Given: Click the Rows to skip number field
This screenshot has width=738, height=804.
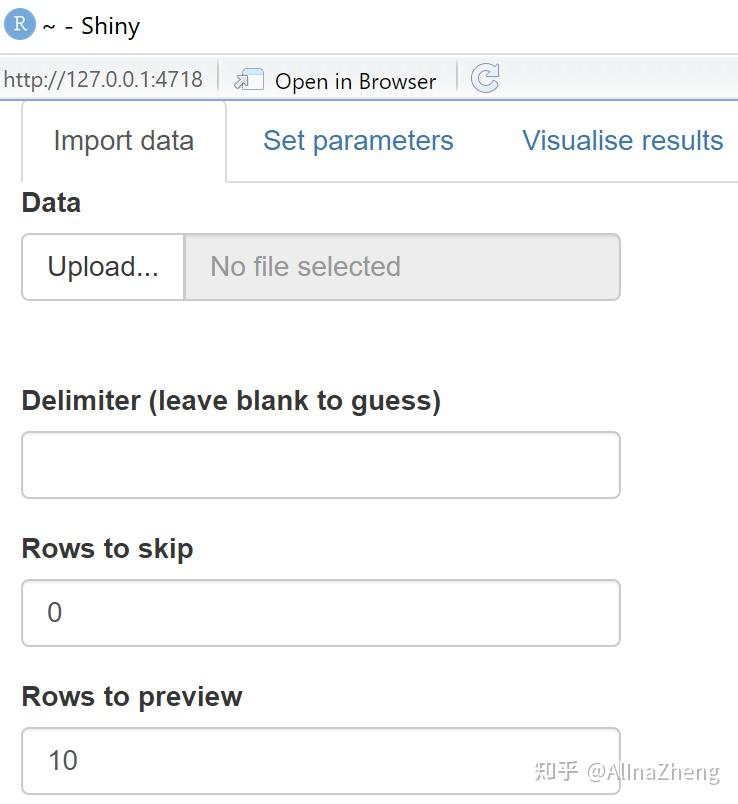Looking at the screenshot, I should [x=320, y=613].
